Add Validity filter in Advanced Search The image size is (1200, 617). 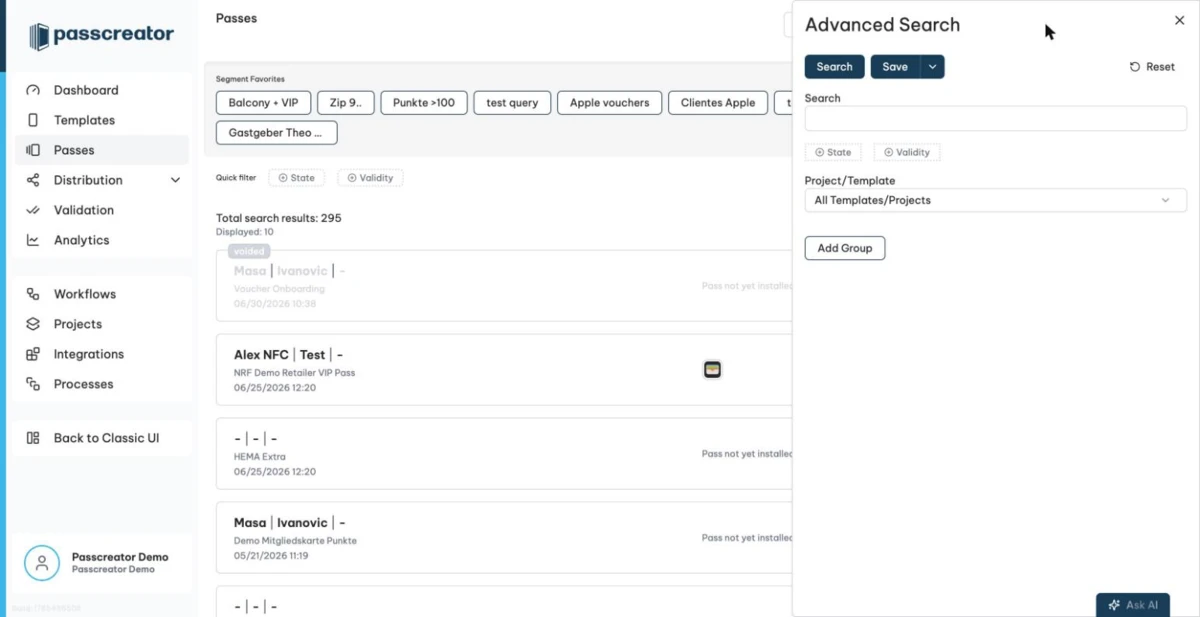tap(907, 153)
